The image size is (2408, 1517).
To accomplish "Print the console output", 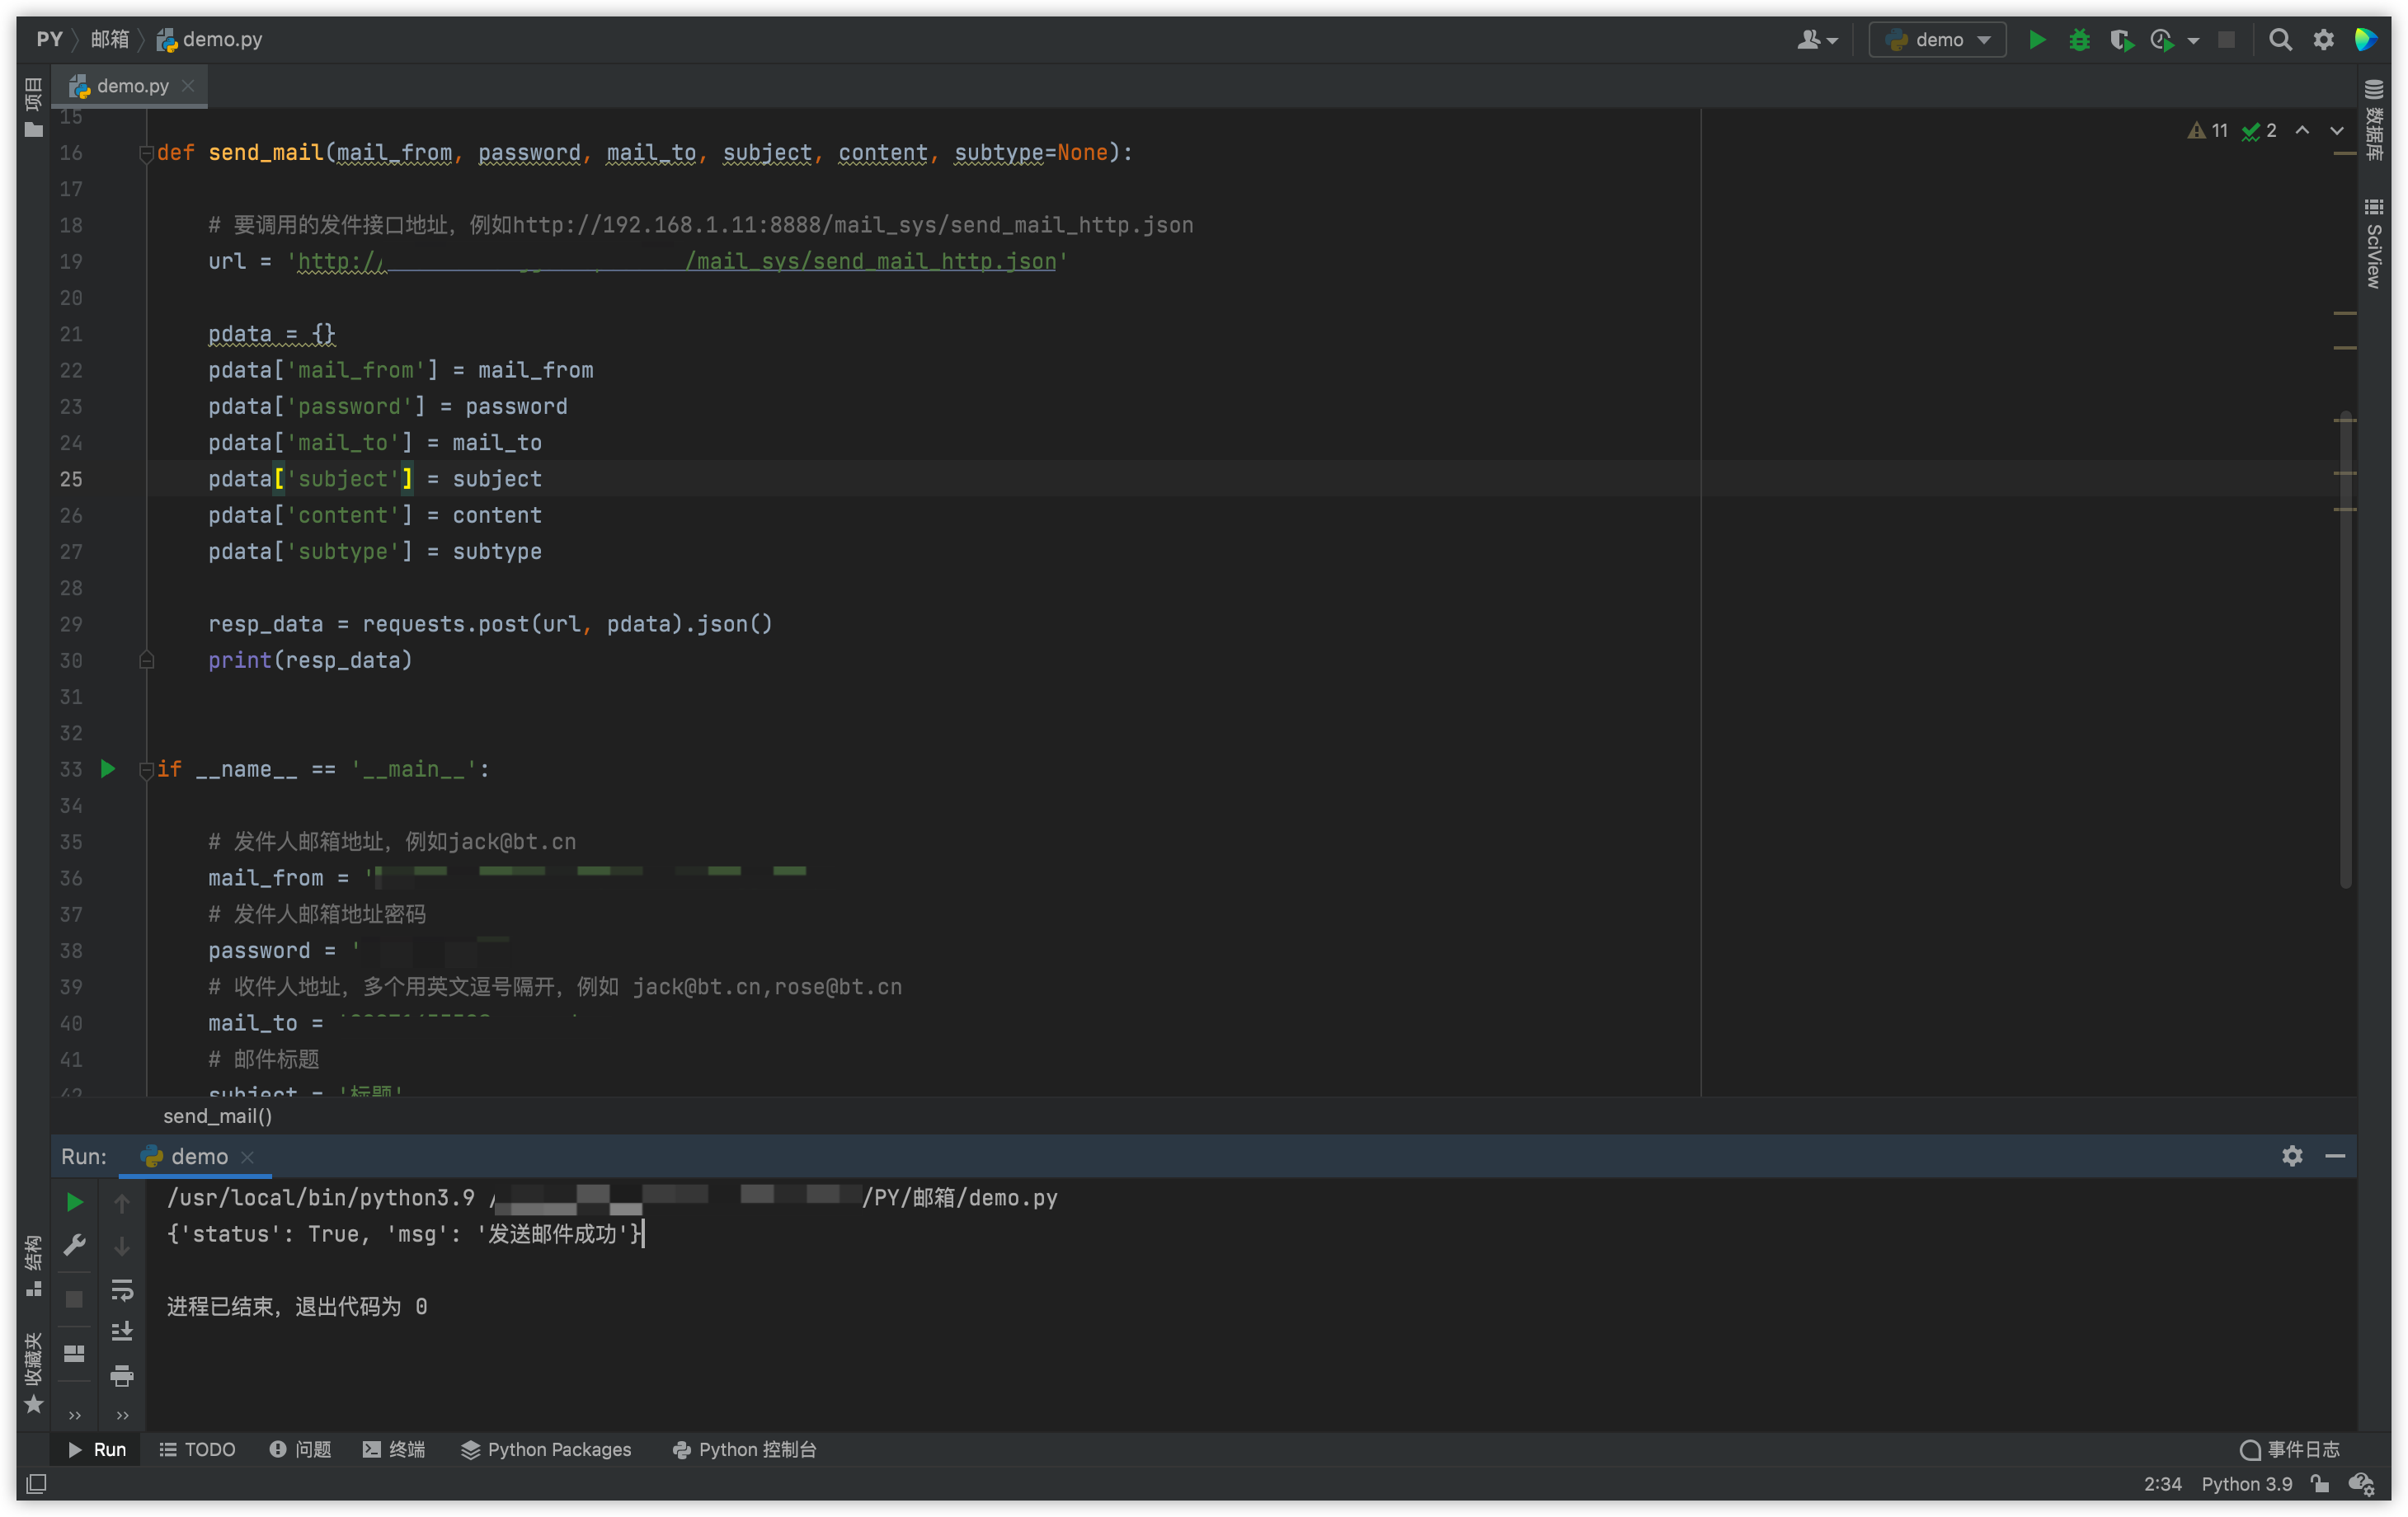I will [x=122, y=1376].
